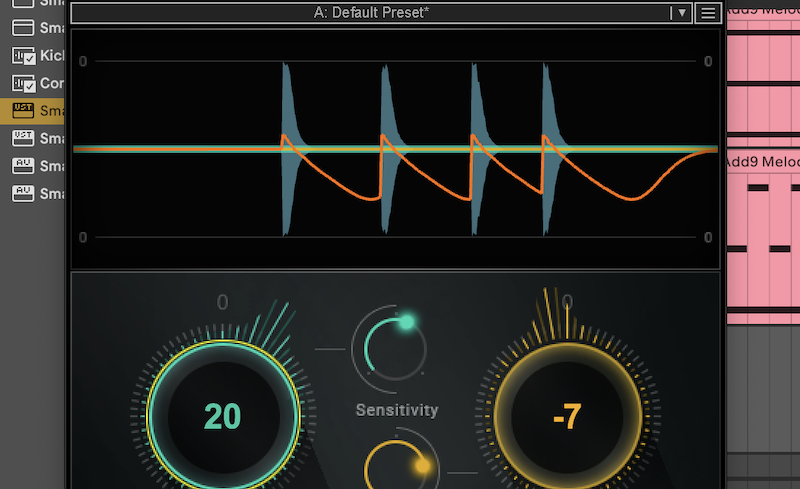Click the window icon above the Kick row

(x=23, y=29)
